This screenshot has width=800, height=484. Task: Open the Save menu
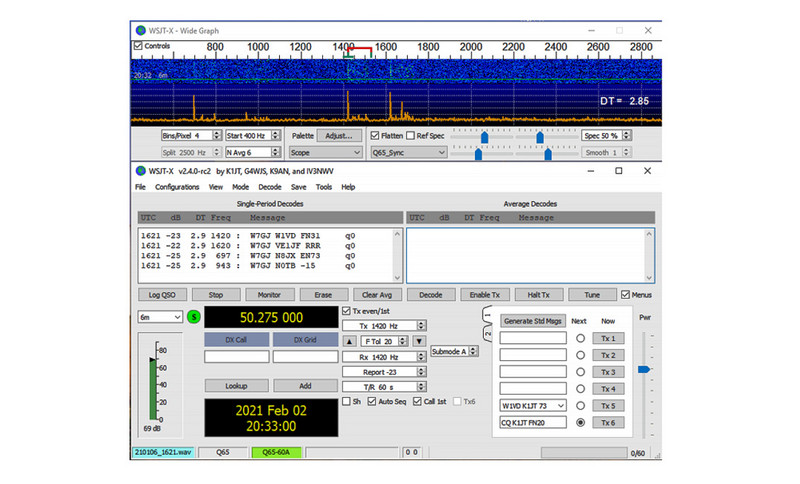pyautogui.click(x=298, y=187)
